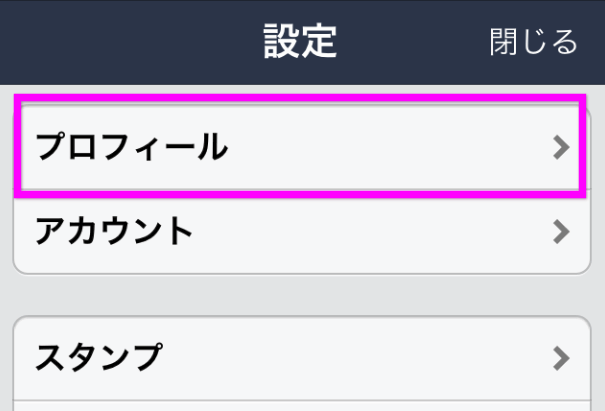Click the プロフィール label text
This screenshot has height=411, width=605.
(x=131, y=148)
